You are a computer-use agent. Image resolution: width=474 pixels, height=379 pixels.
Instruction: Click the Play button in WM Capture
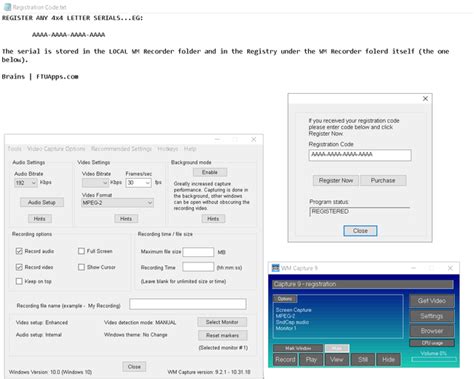point(311,360)
